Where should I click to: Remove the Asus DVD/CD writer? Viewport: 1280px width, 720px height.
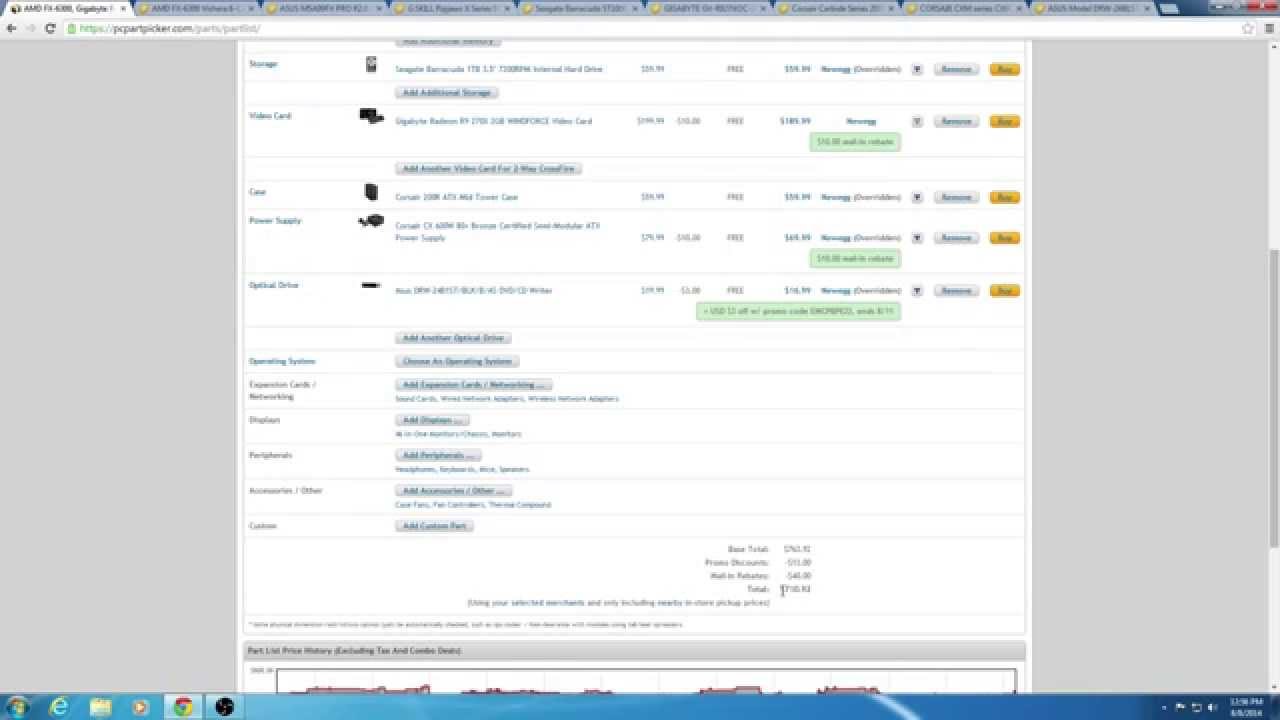click(x=956, y=290)
